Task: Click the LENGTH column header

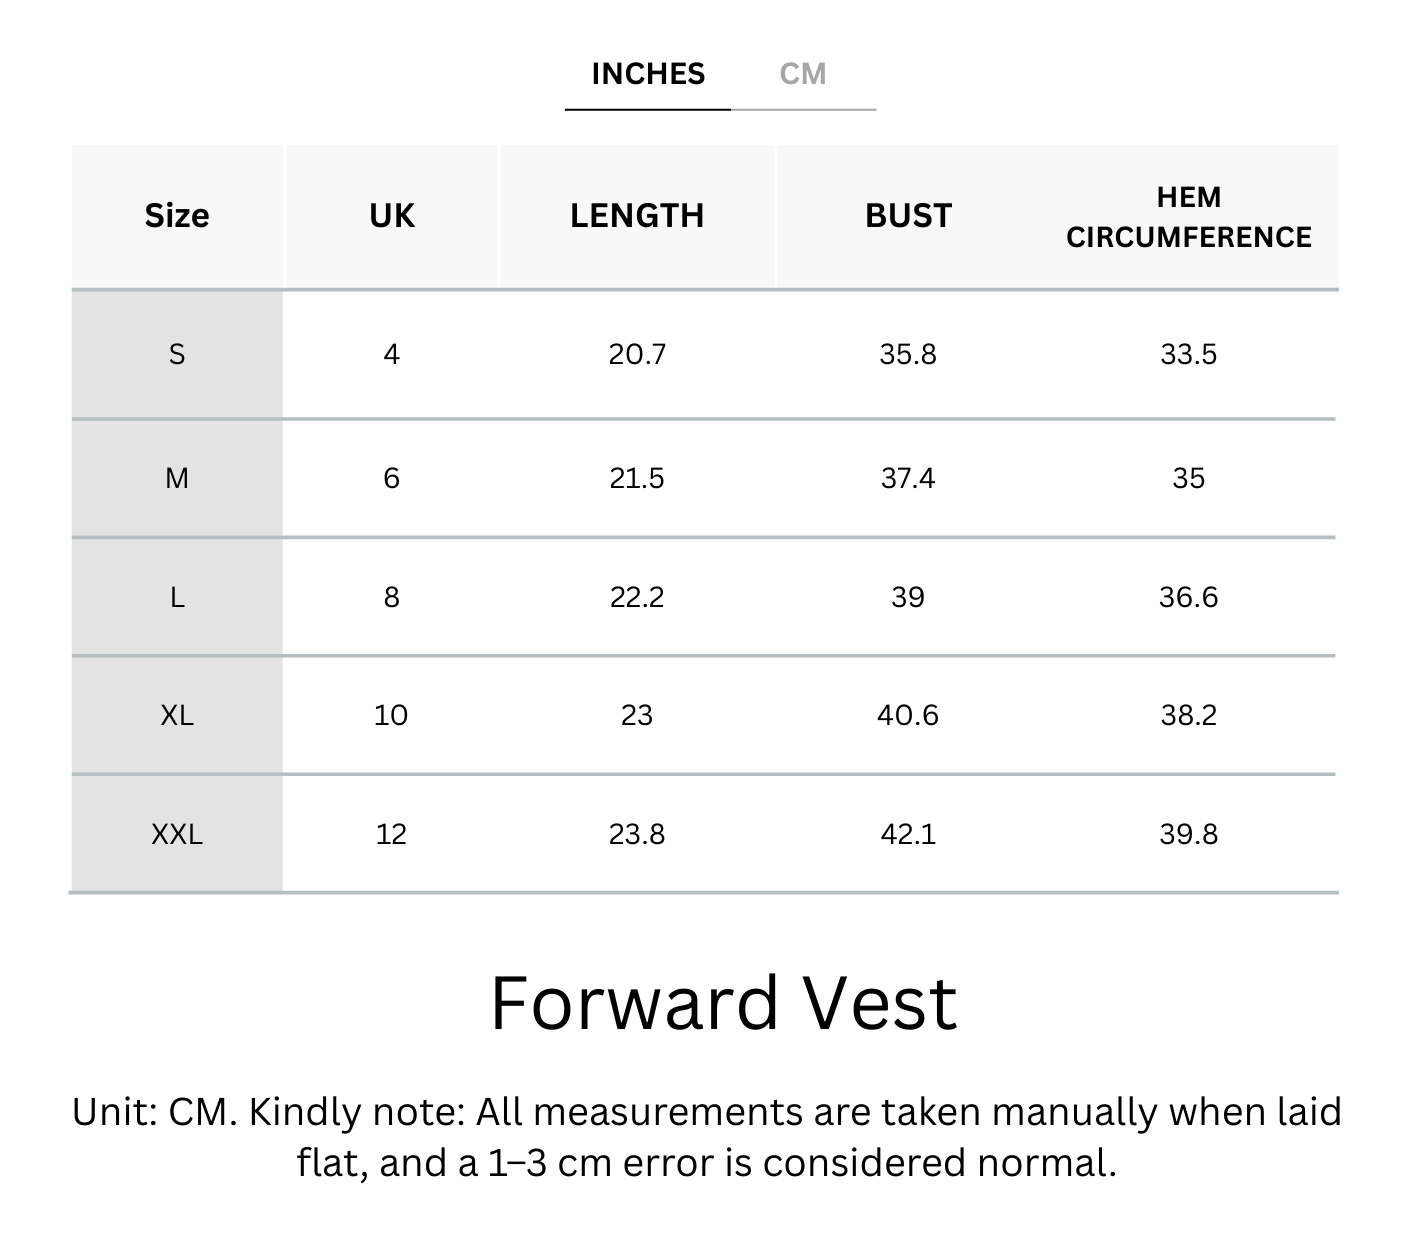Action: tap(637, 216)
